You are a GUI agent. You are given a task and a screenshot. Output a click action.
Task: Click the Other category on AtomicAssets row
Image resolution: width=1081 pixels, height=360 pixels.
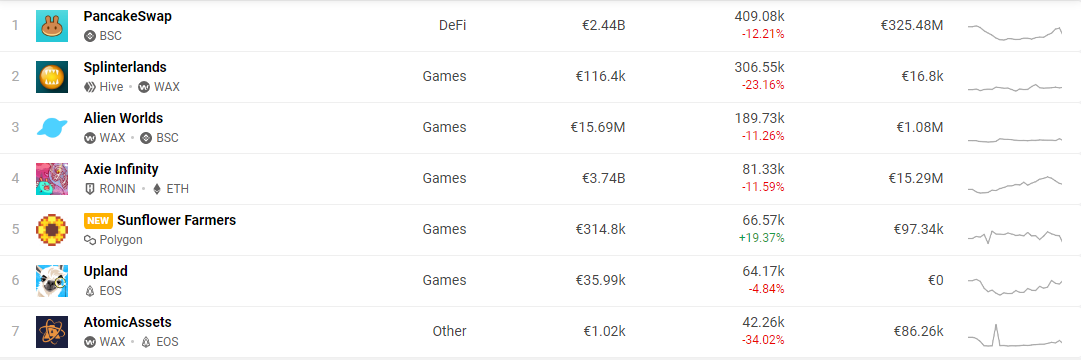[x=449, y=331]
